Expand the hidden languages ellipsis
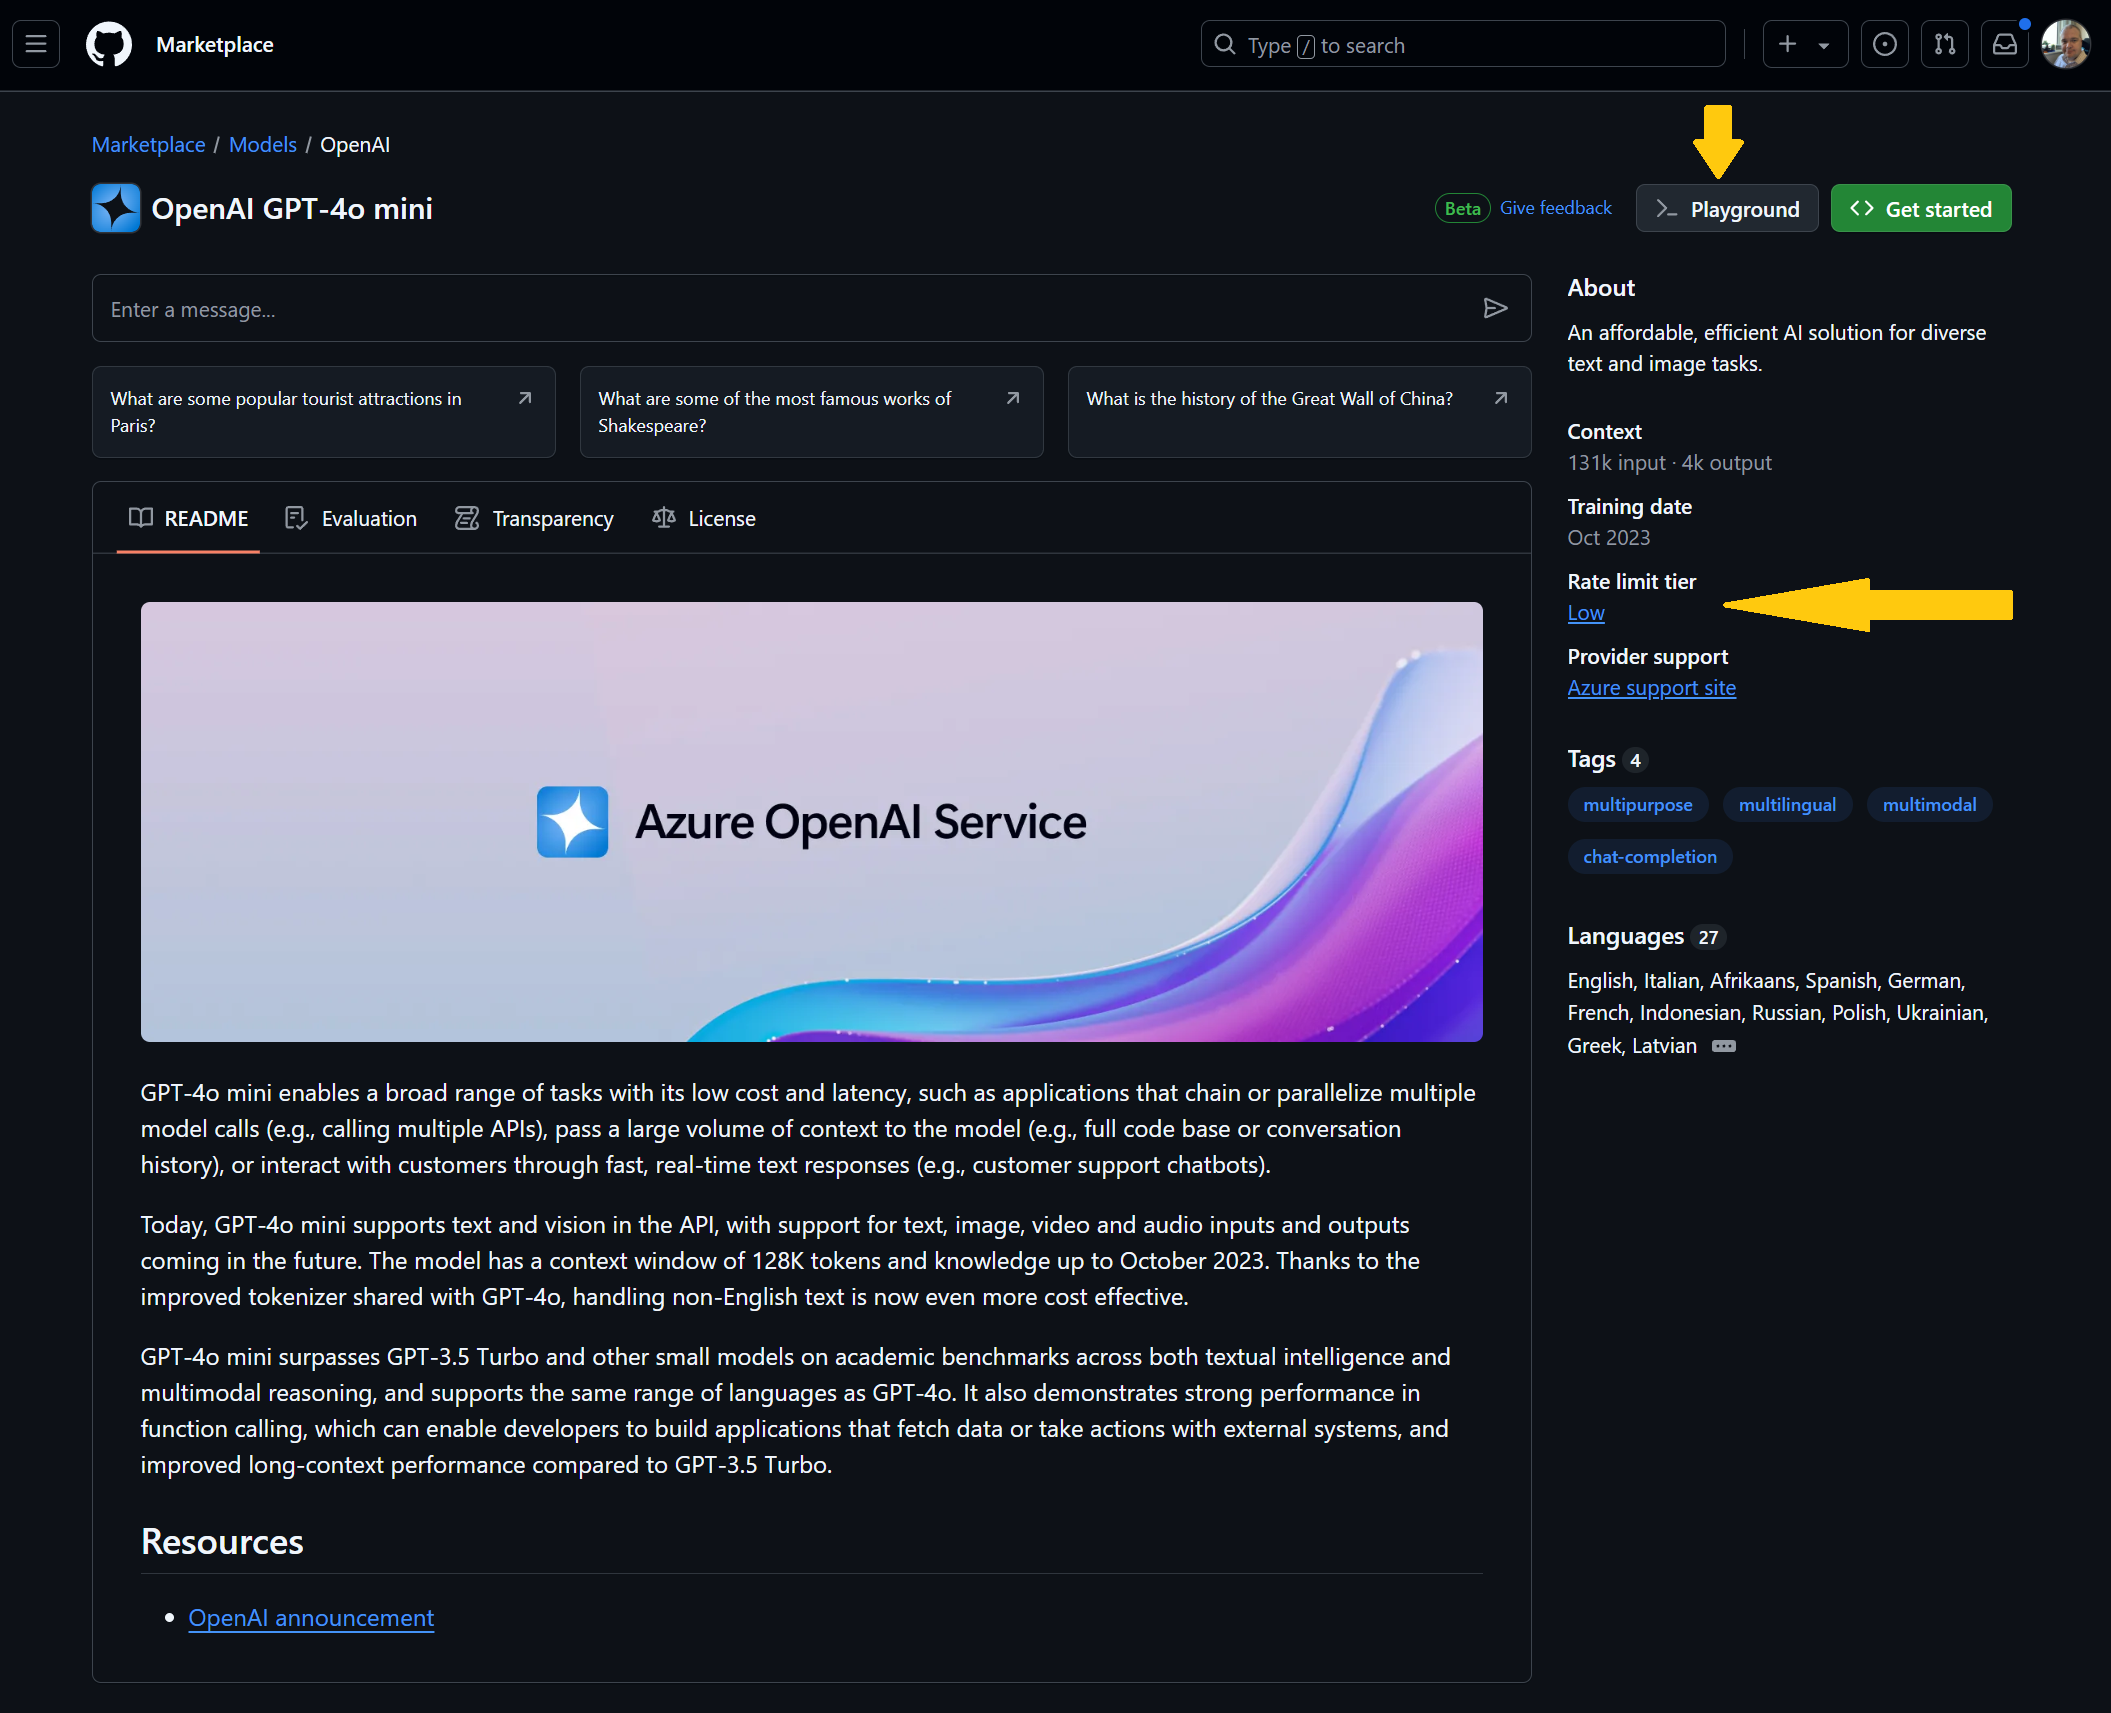This screenshot has height=1713, width=2111. pos(1724,1046)
